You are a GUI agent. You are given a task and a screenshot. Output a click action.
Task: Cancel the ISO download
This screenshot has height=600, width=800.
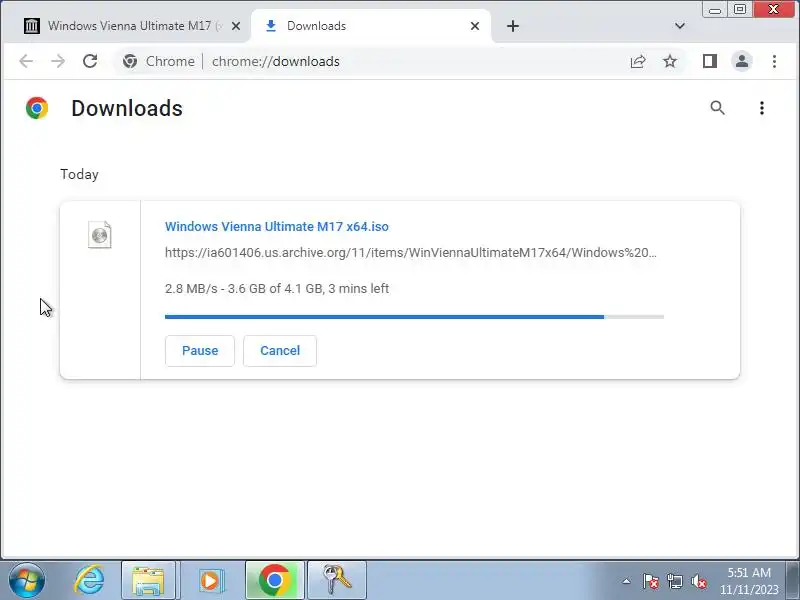pos(280,351)
